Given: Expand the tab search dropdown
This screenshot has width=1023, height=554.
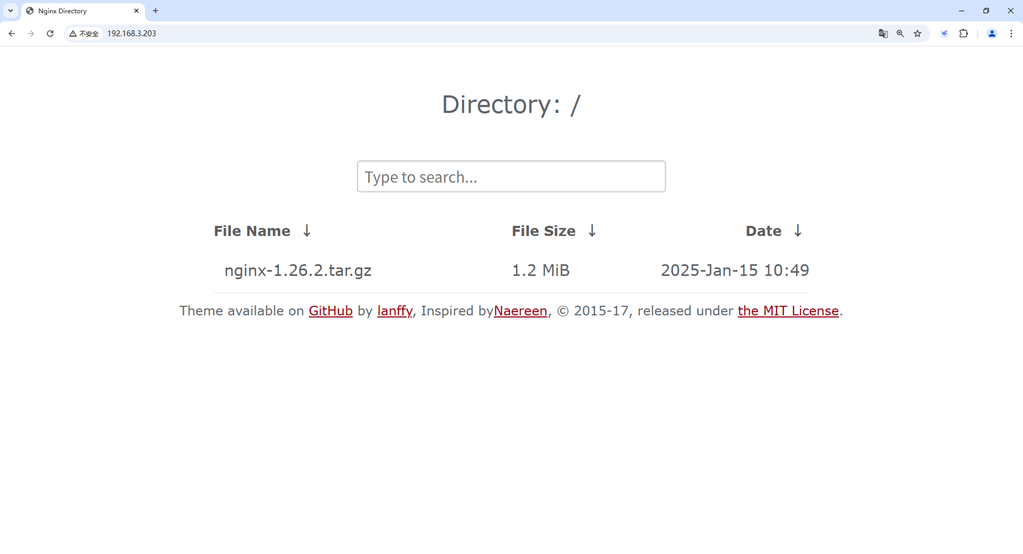Looking at the screenshot, I should (10, 10).
